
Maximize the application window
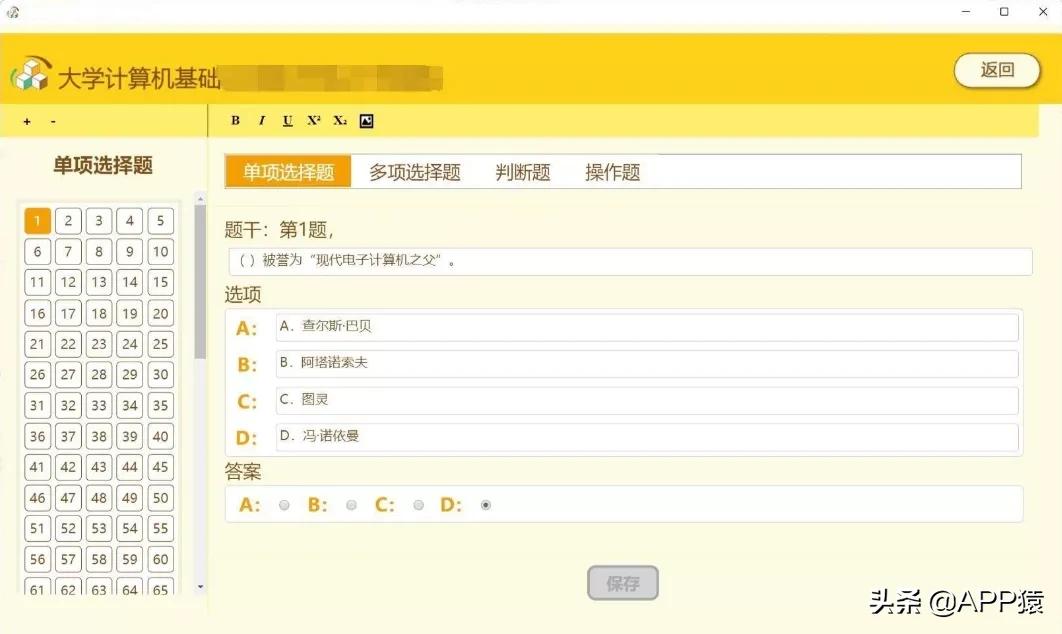click(1004, 12)
